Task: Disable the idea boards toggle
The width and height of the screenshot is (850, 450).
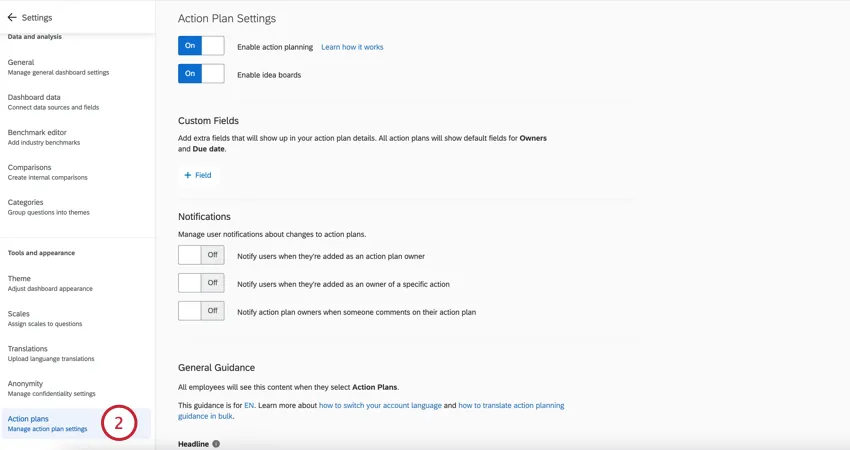Action: [x=201, y=74]
